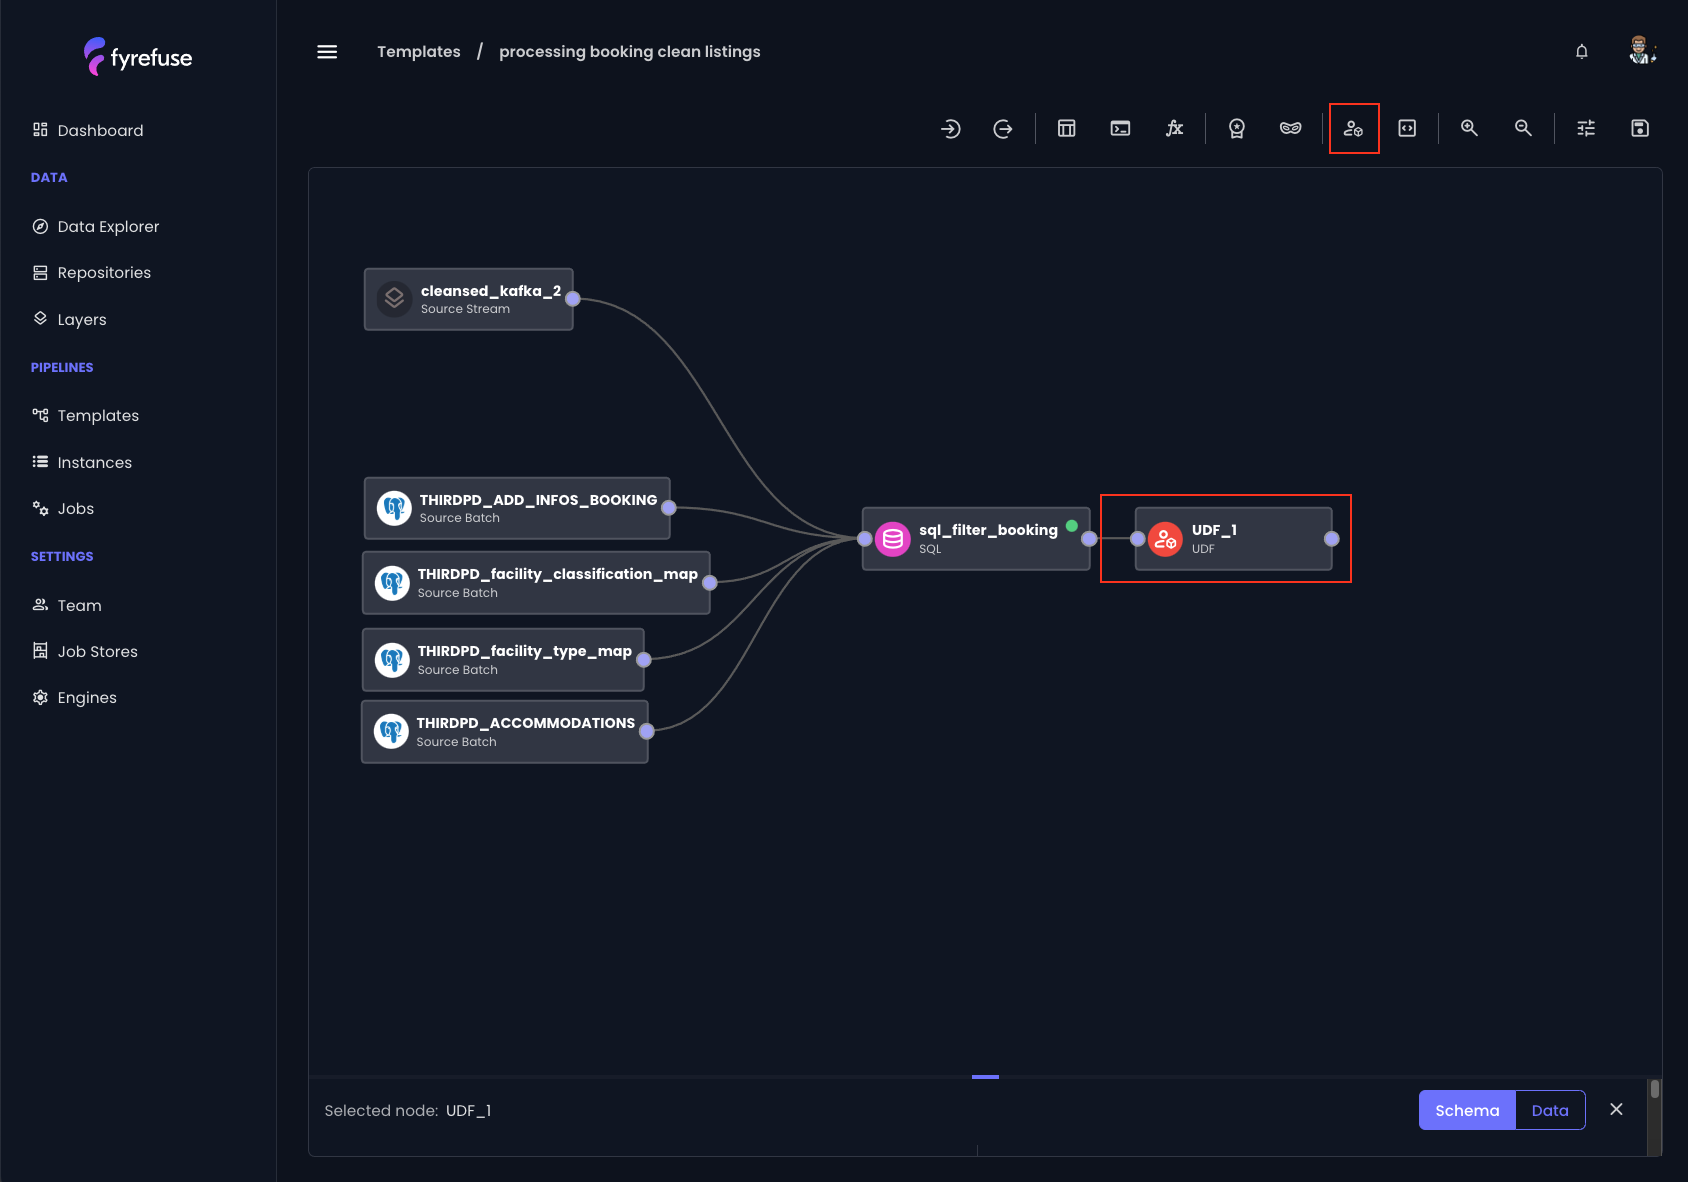Image resolution: width=1688 pixels, height=1182 pixels.
Task: Click the zoom in magnifier icon
Action: (1469, 128)
